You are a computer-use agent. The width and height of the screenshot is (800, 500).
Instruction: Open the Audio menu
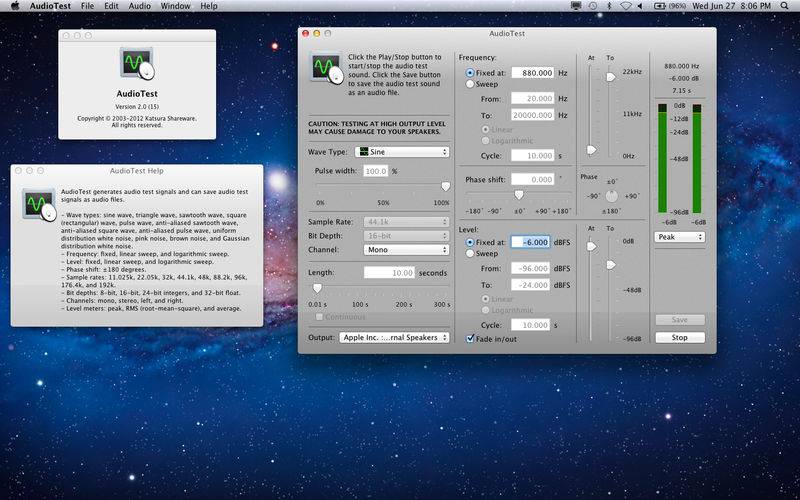click(139, 6)
